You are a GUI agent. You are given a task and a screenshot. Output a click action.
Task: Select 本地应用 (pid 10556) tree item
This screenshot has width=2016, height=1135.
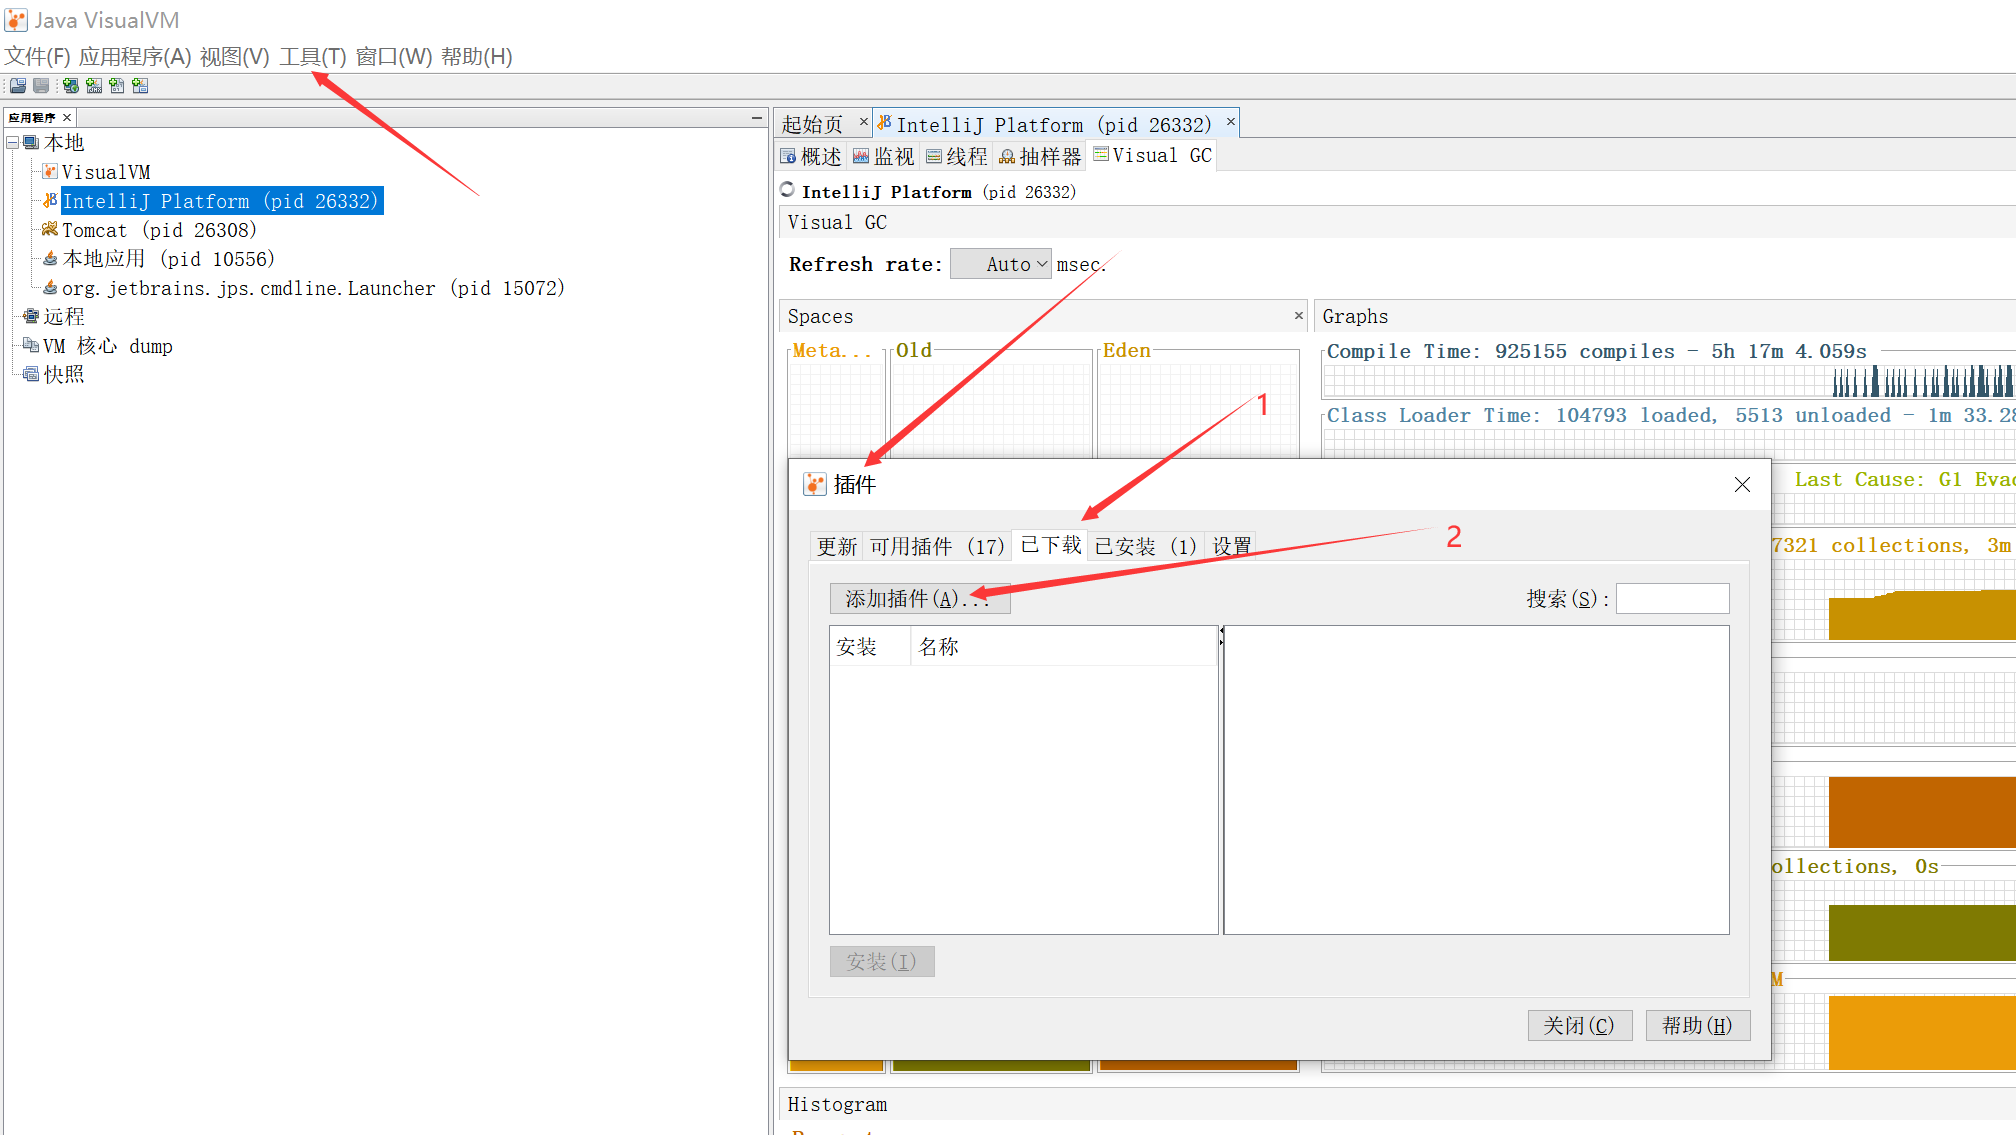coord(168,259)
